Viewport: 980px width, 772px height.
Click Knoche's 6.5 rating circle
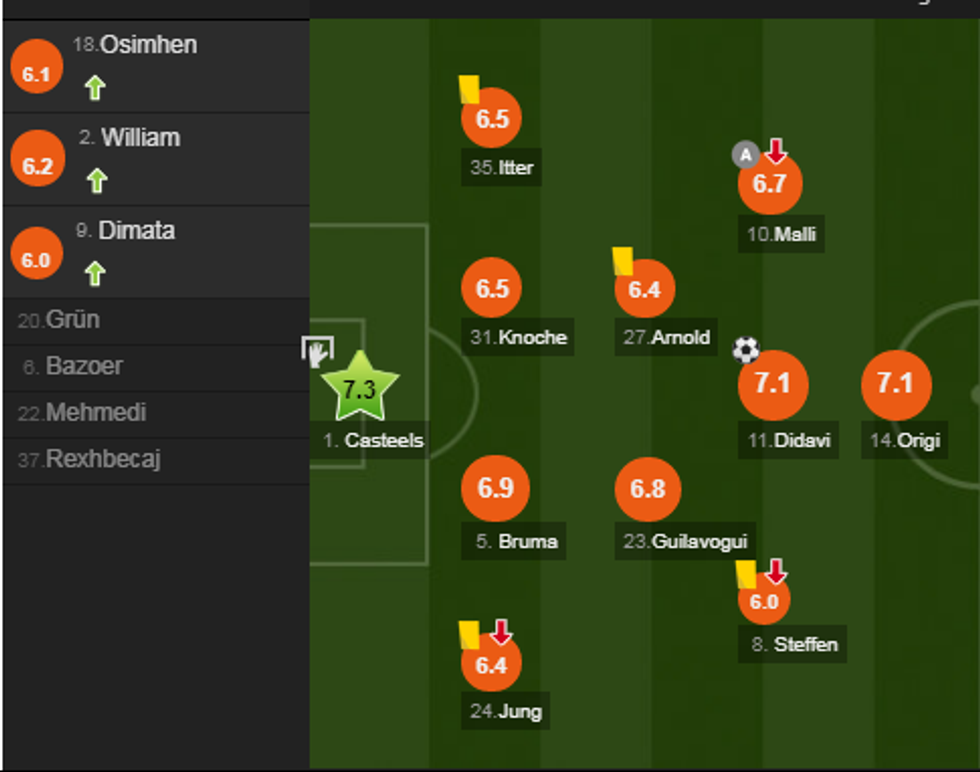[x=492, y=288]
